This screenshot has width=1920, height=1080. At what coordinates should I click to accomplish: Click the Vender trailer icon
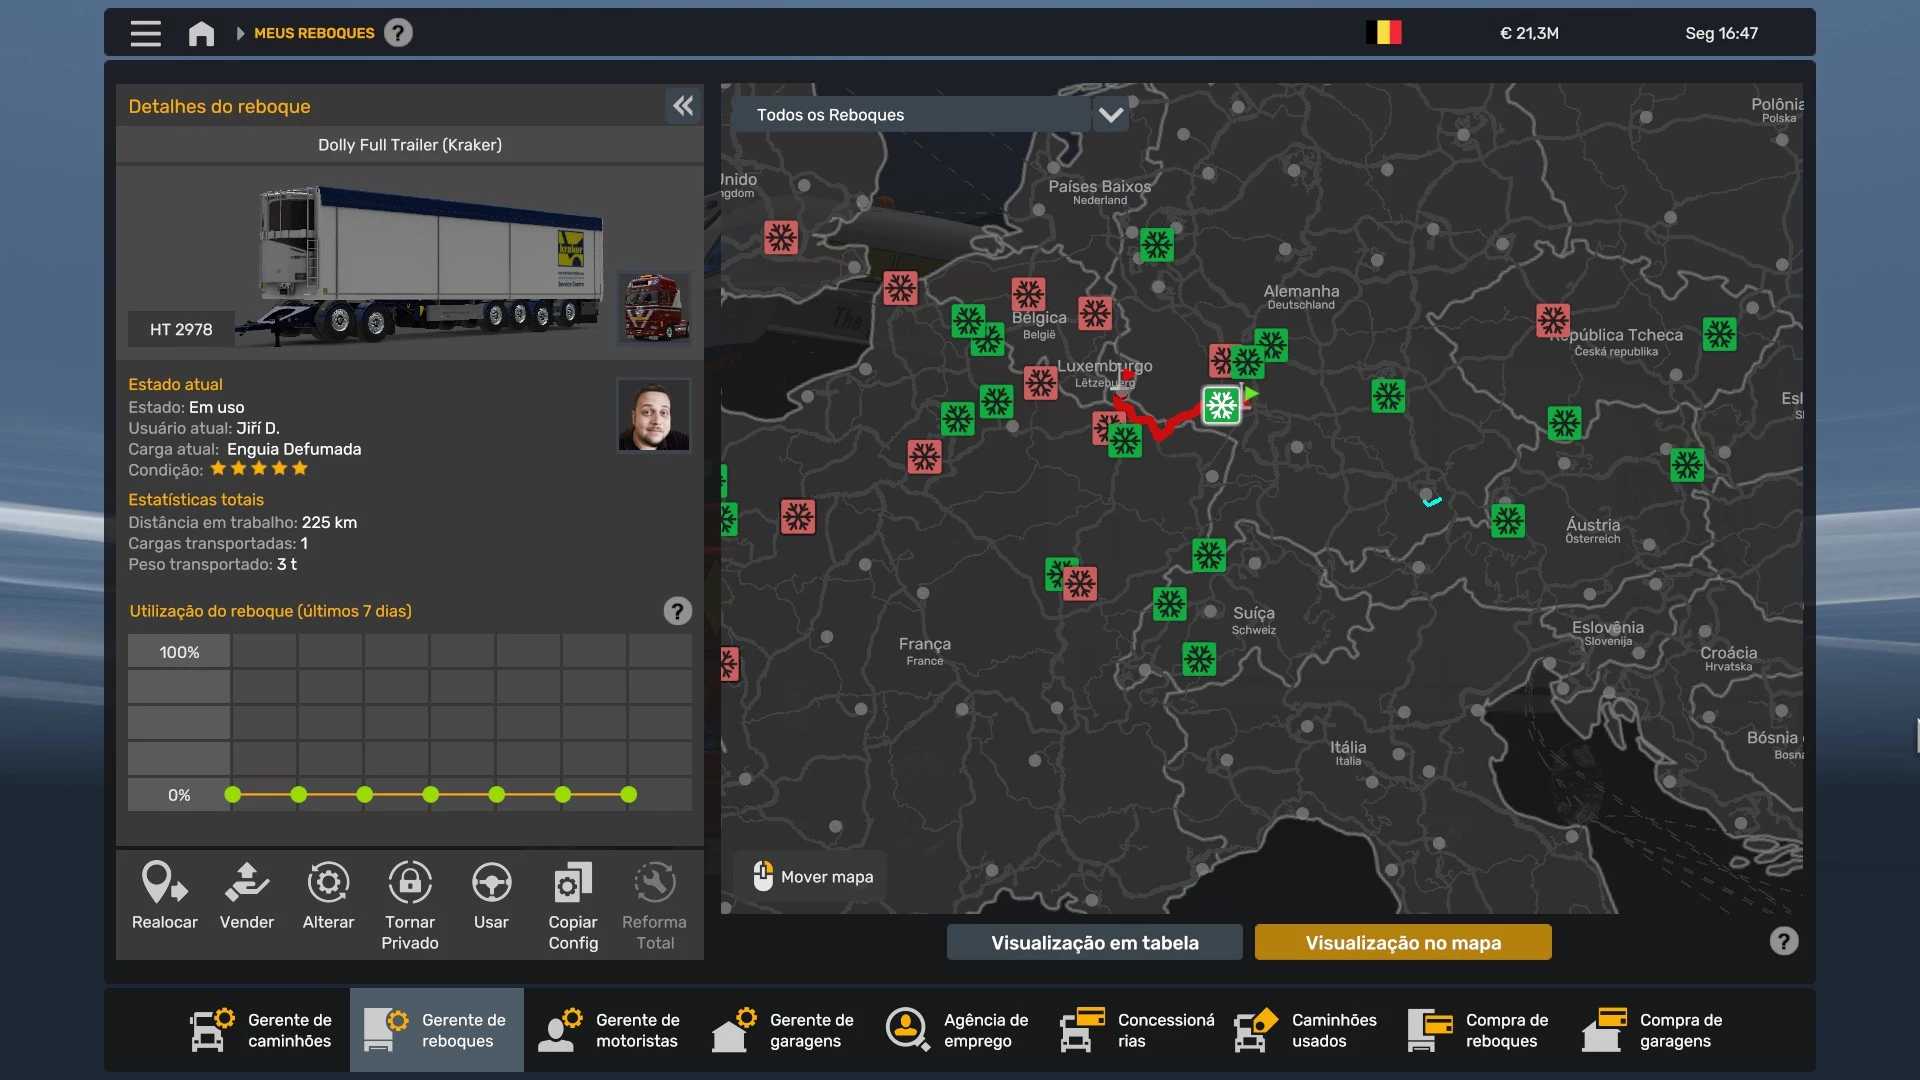pos(246,884)
